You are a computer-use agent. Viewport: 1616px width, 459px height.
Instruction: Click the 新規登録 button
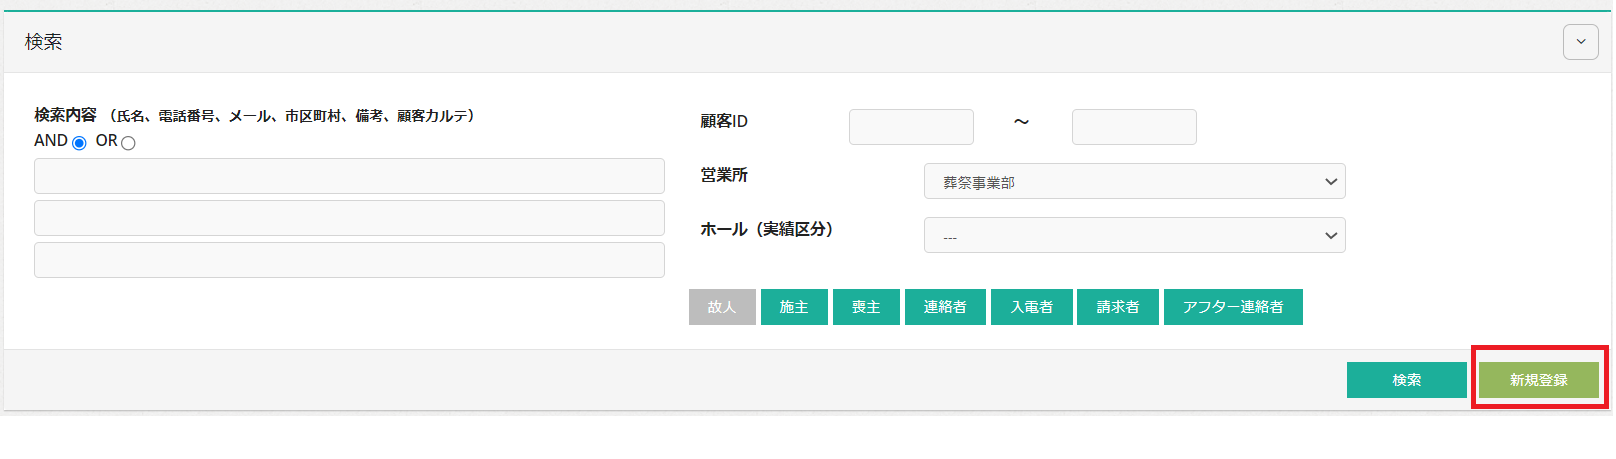[x=1538, y=380]
